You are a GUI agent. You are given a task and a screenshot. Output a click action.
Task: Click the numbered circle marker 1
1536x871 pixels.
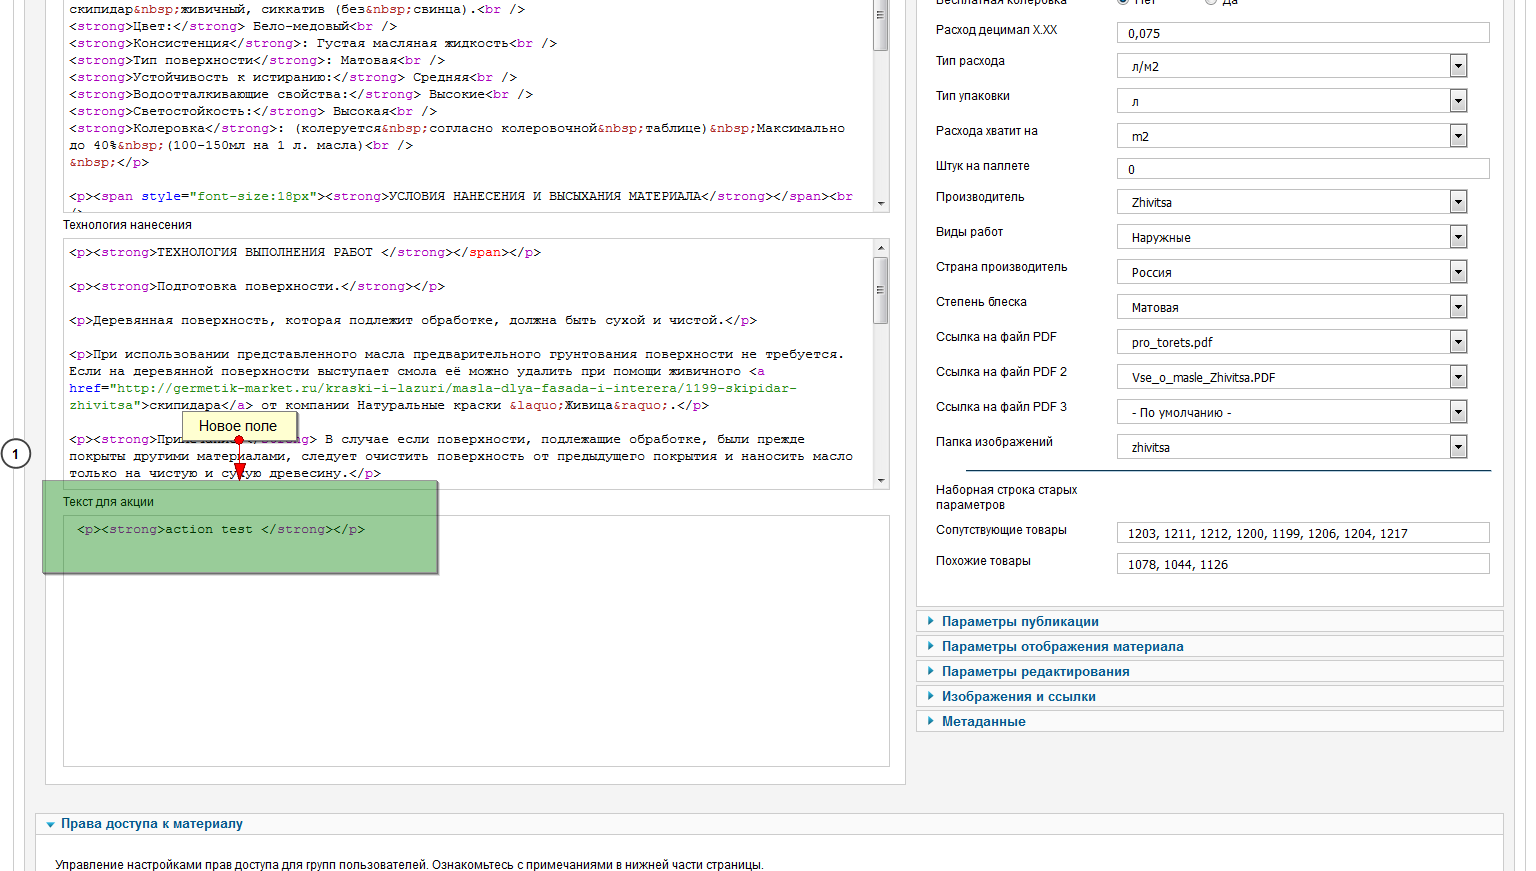16,454
